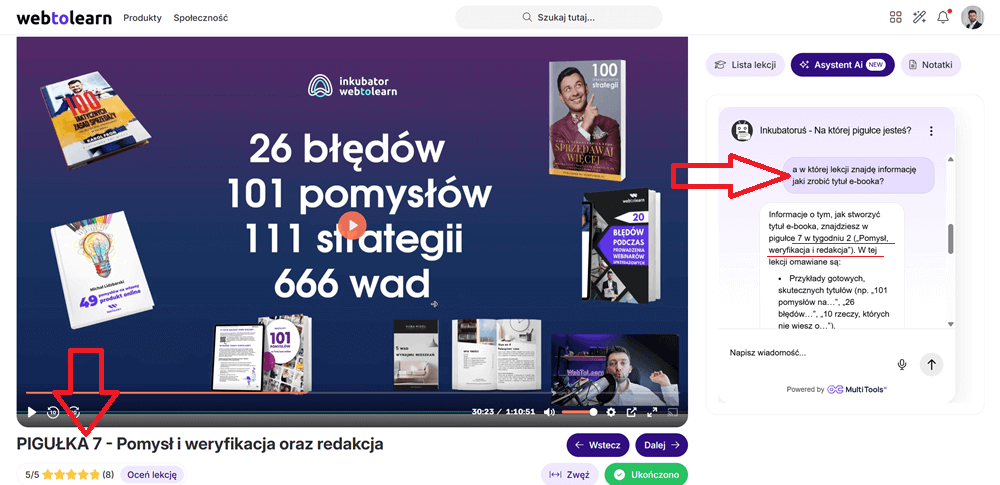This screenshot has height=485, width=1000.
Task: Open the Społeczność menu
Action: tap(200, 18)
